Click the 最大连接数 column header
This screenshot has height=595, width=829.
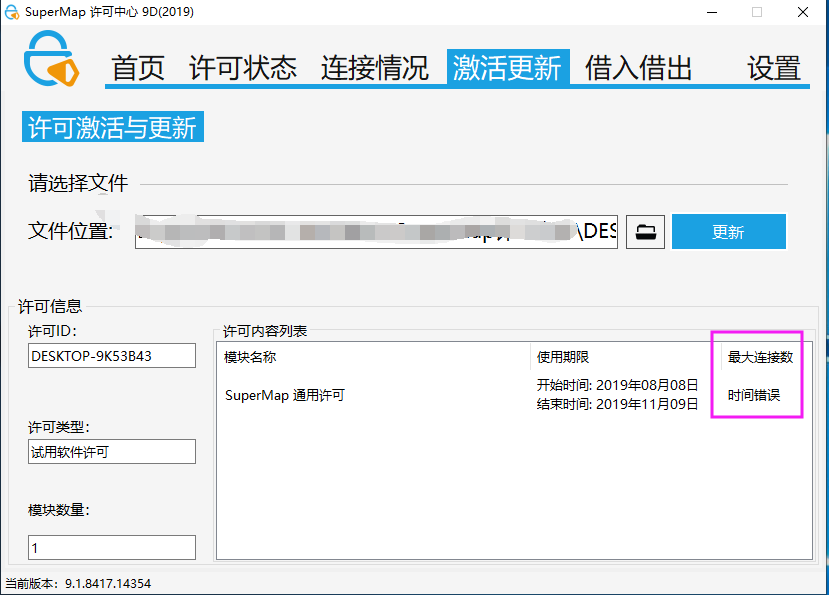760,358
